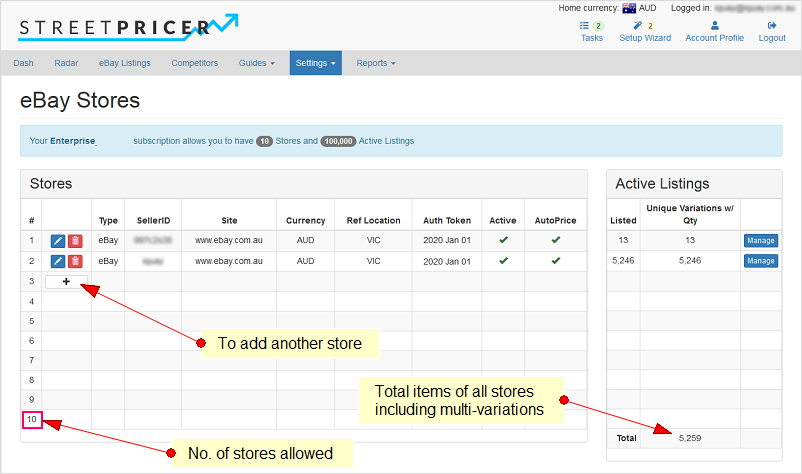Toggle AutoPrice checkmark for store 2
The height and width of the screenshot is (474, 802).
click(555, 261)
